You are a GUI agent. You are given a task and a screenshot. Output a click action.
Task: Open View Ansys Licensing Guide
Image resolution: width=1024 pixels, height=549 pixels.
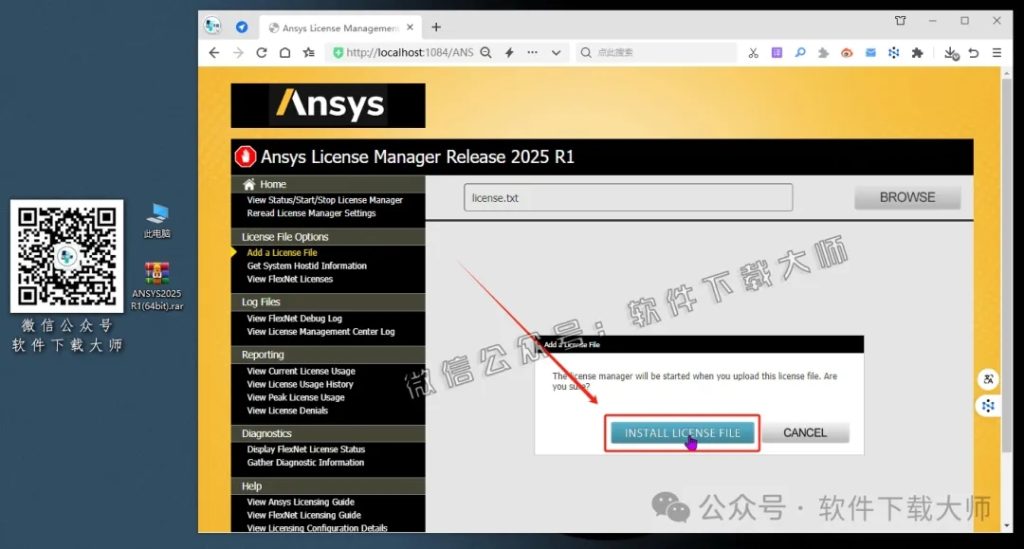300,502
